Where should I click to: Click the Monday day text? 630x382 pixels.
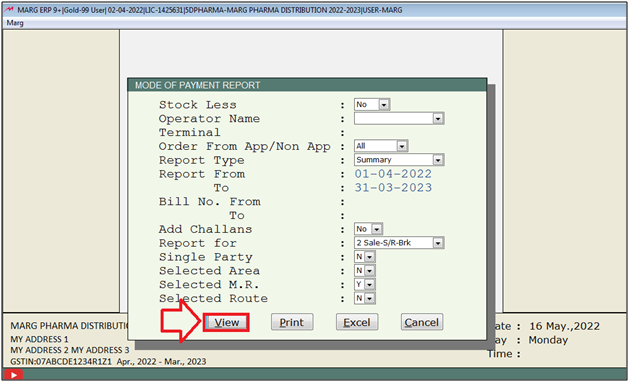(548, 340)
